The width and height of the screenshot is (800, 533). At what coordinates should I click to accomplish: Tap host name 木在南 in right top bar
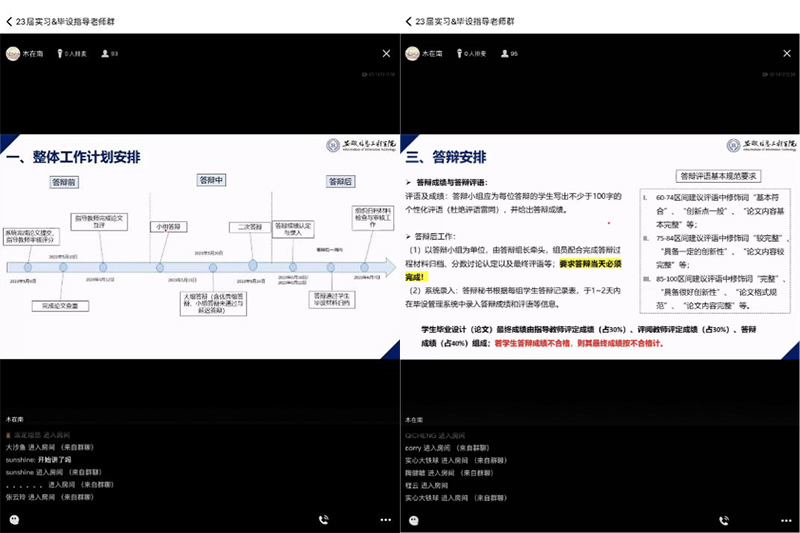click(432, 54)
